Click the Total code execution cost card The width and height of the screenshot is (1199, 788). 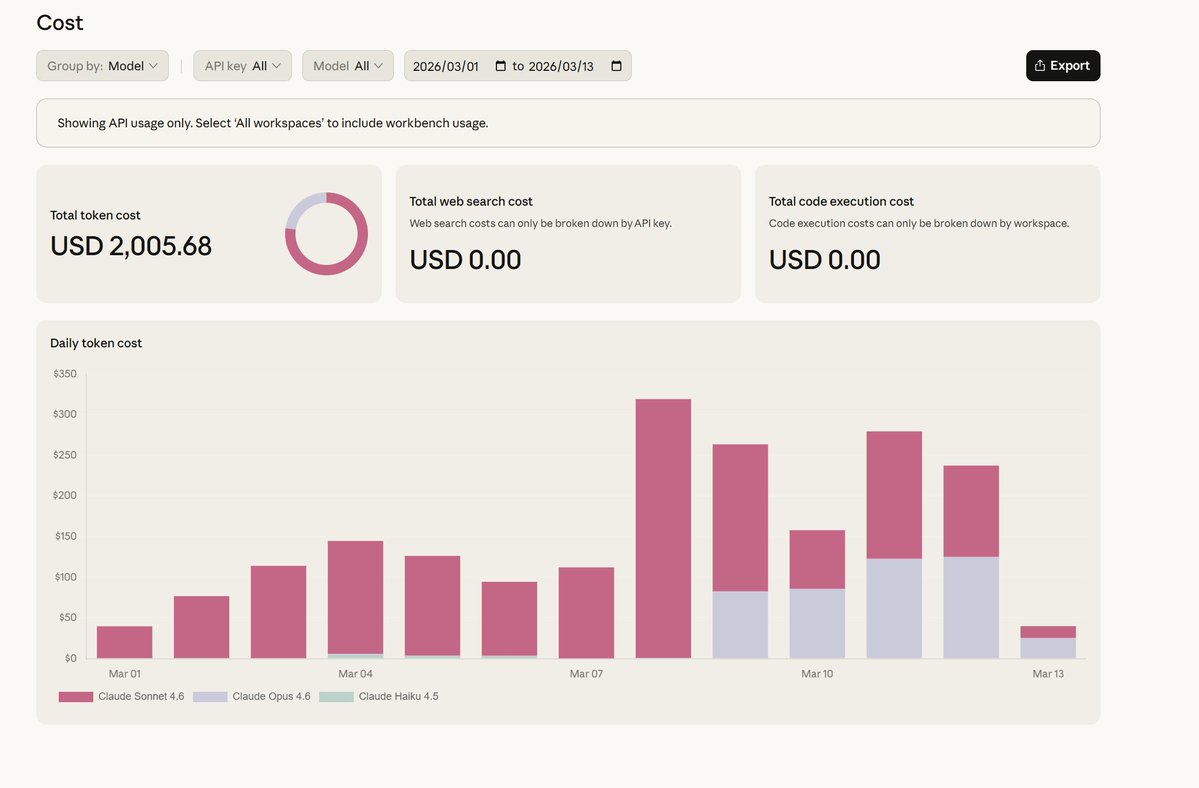(x=927, y=234)
